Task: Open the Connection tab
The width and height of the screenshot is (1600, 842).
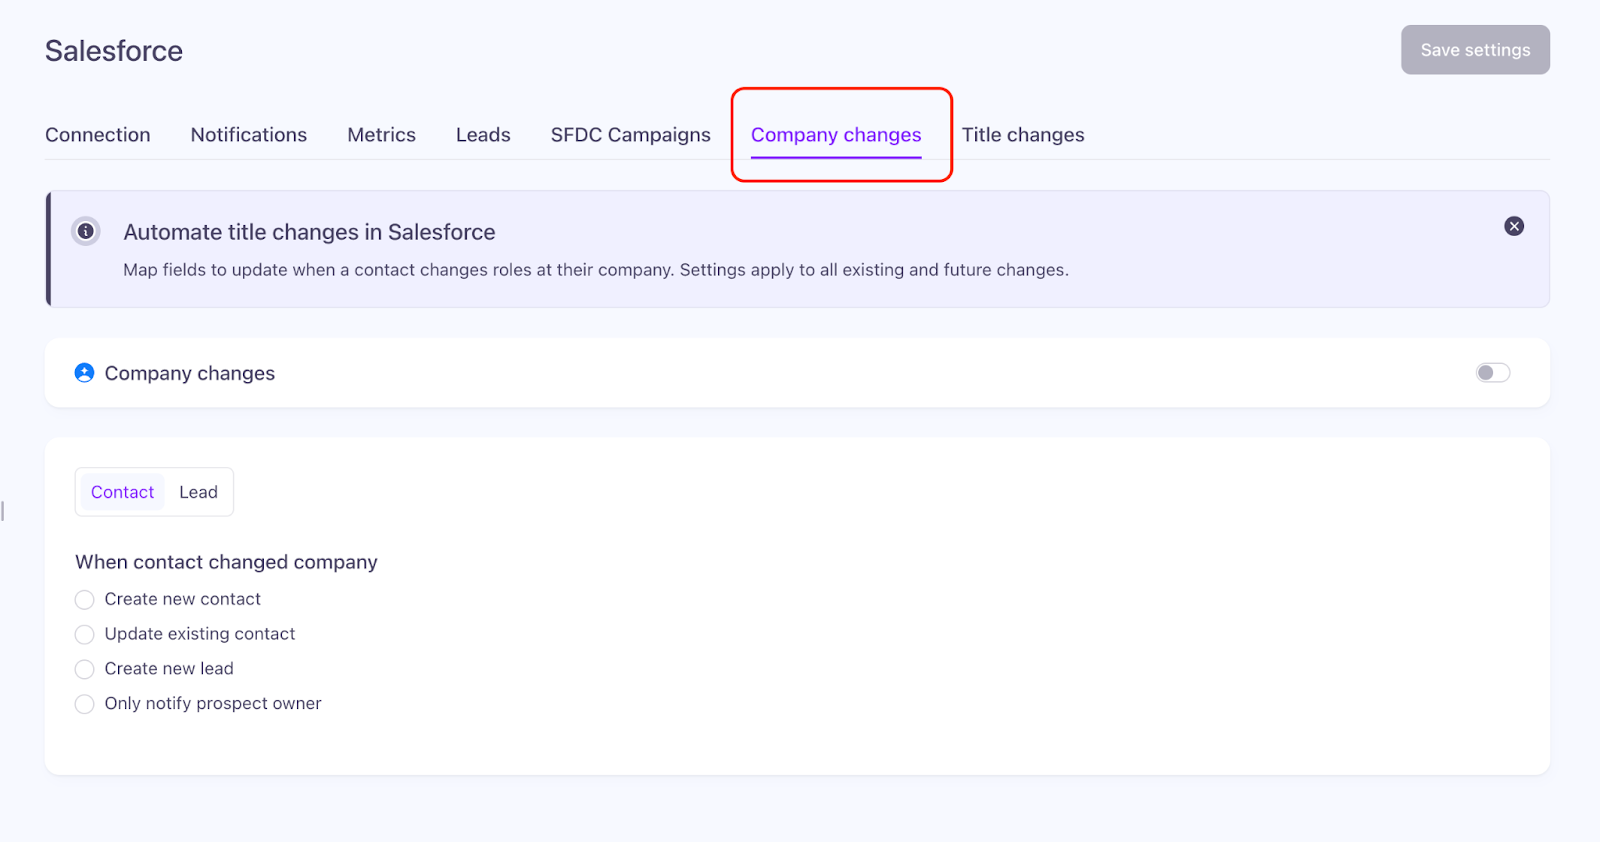Action: click(x=98, y=135)
